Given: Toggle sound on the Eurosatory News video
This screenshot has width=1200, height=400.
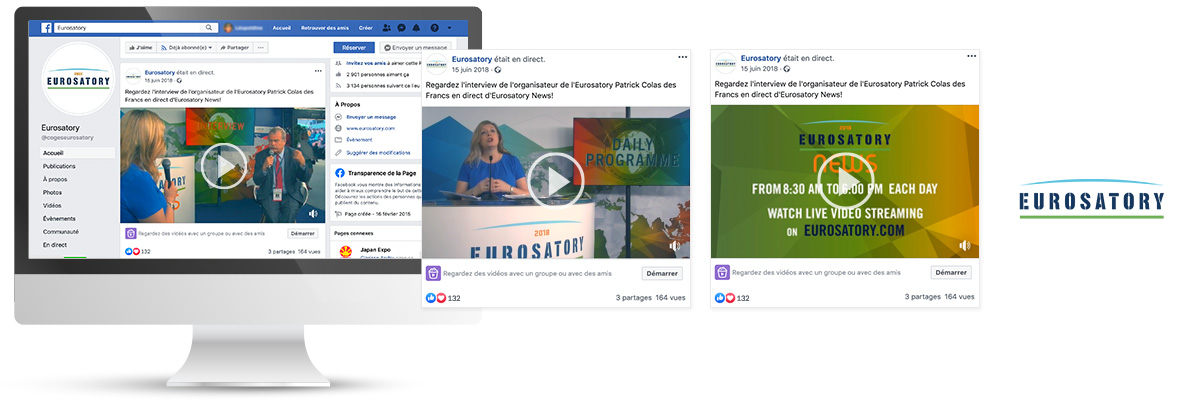Looking at the screenshot, I should 964,245.
